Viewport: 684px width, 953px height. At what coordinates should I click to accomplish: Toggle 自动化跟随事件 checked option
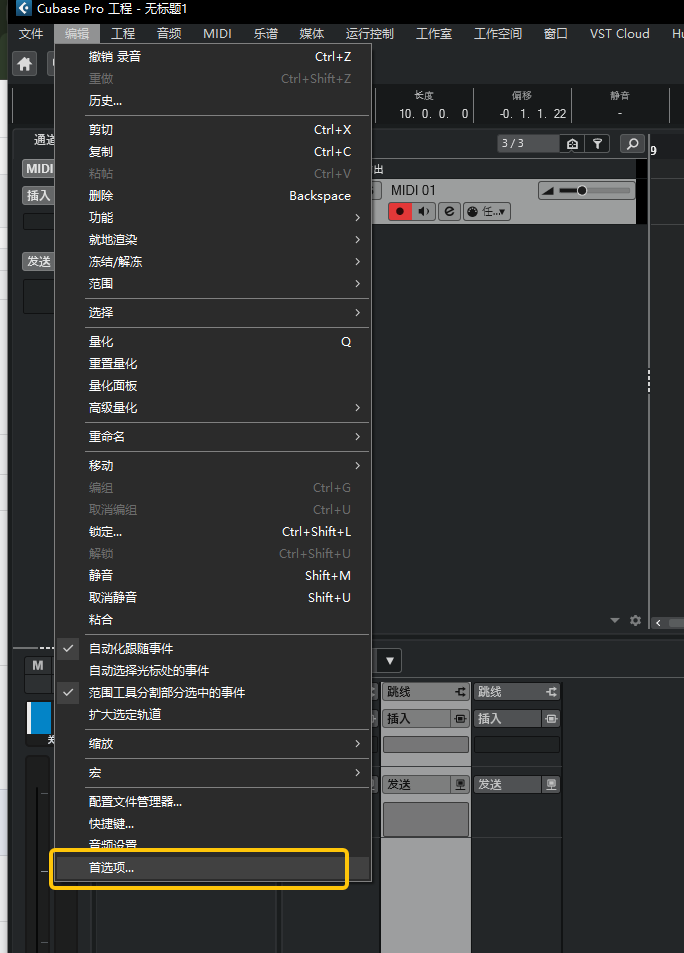click(x=213, y=649)
